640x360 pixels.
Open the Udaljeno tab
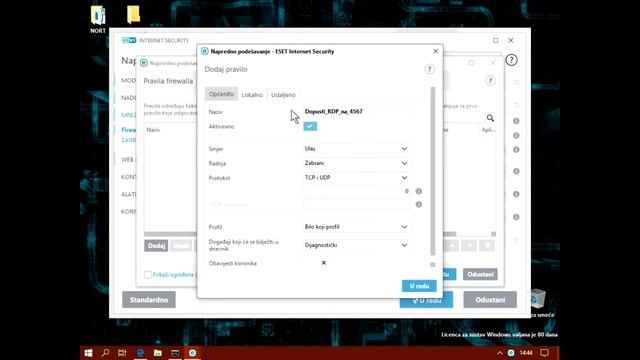coord(283,94)
